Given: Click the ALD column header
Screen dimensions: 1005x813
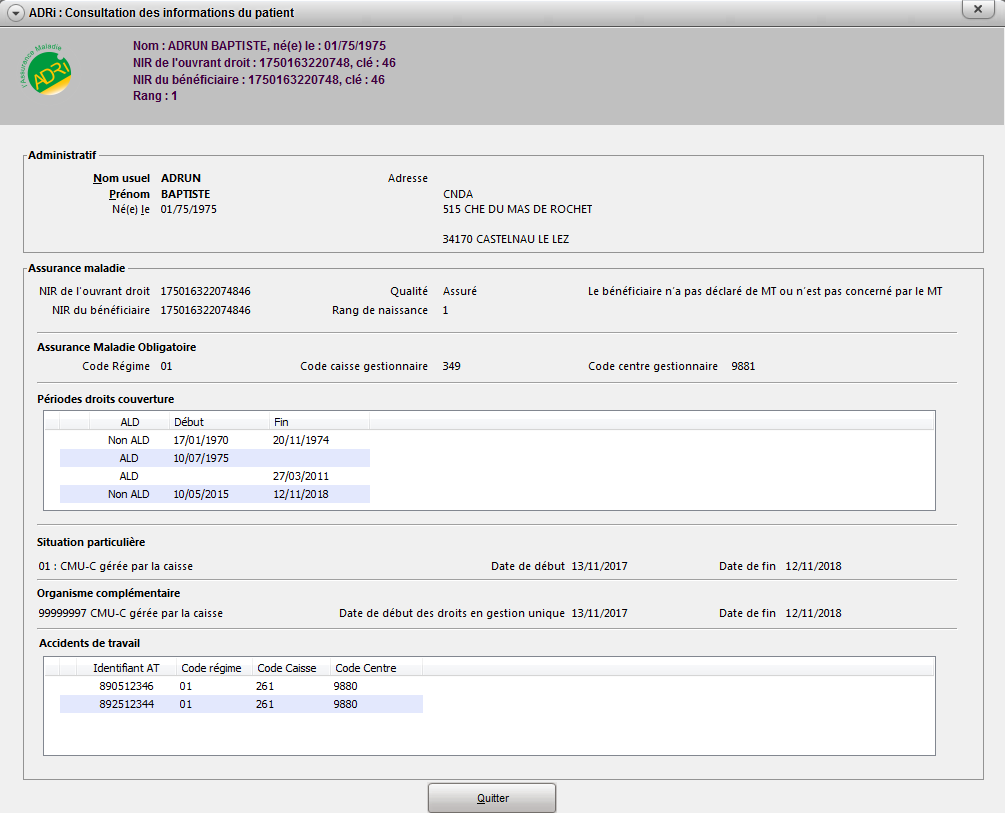Looking at the screenshot, I should 130,422.
